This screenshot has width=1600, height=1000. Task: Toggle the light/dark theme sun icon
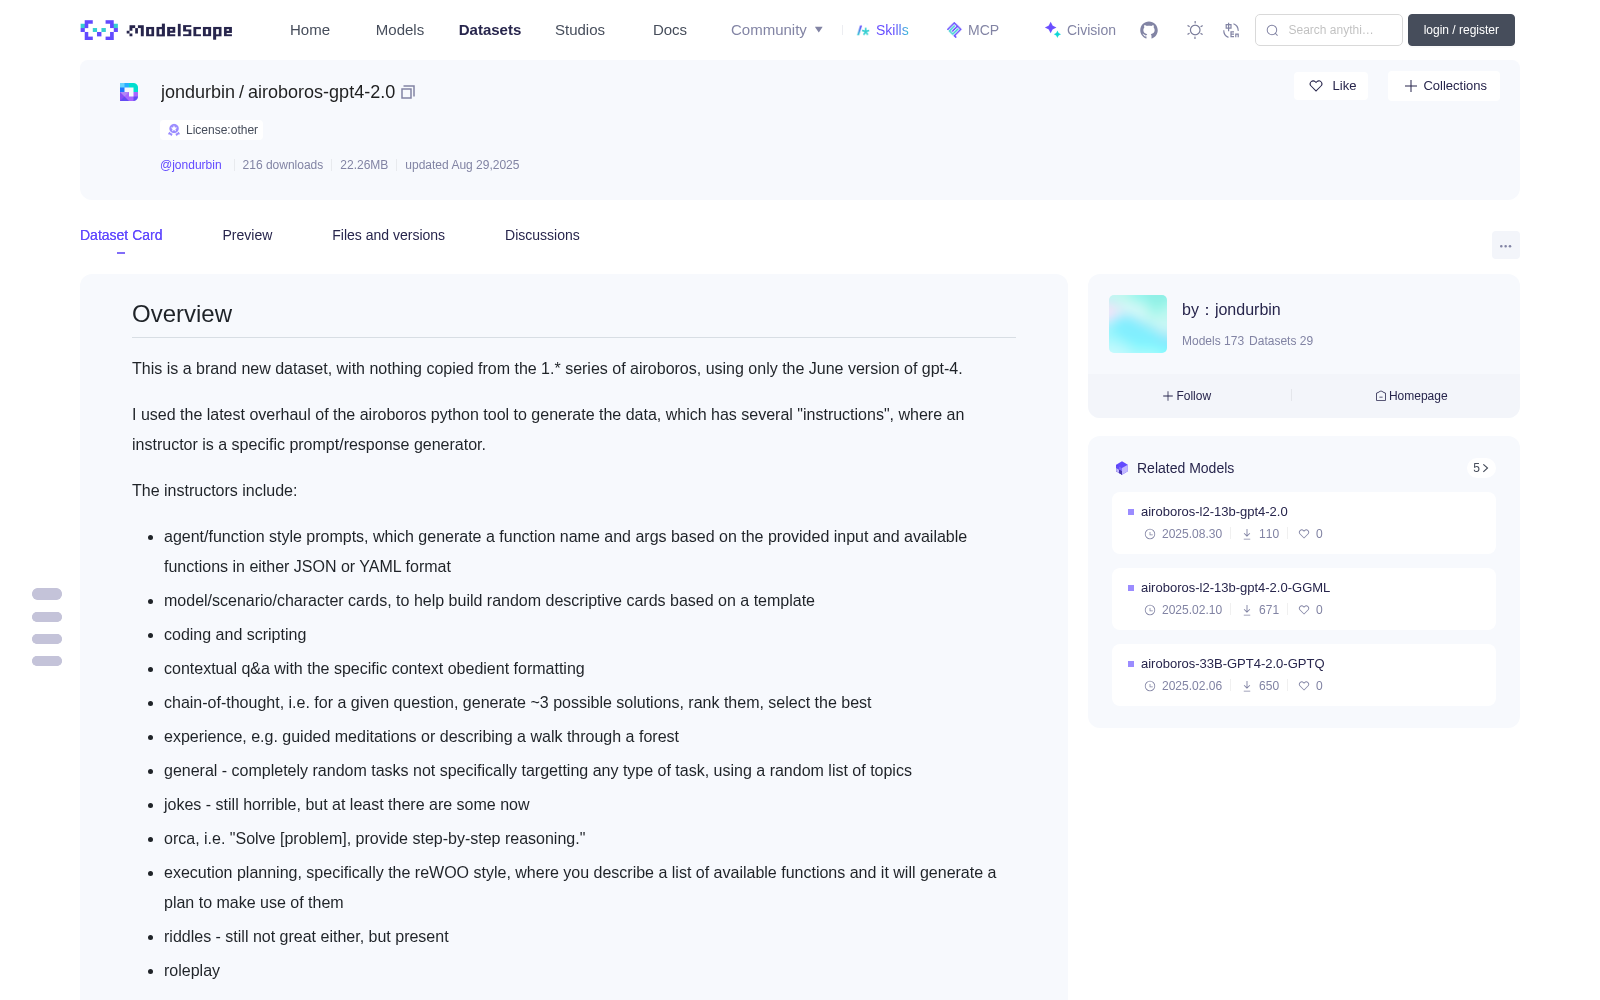point(1195,30)
